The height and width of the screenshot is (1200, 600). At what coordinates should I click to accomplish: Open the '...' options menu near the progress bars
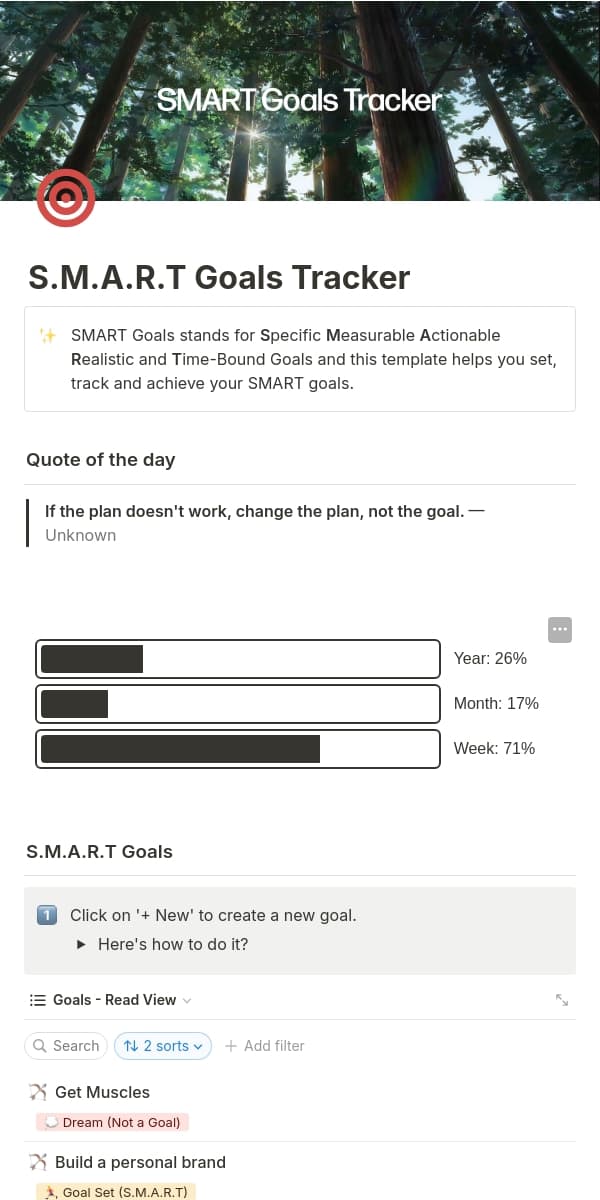pos(559,629)
